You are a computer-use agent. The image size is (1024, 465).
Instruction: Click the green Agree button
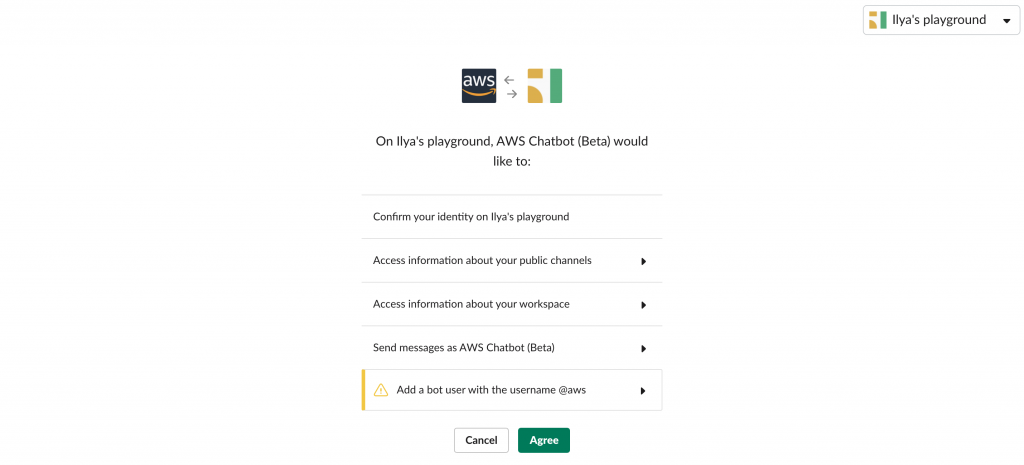click(544, 440)
